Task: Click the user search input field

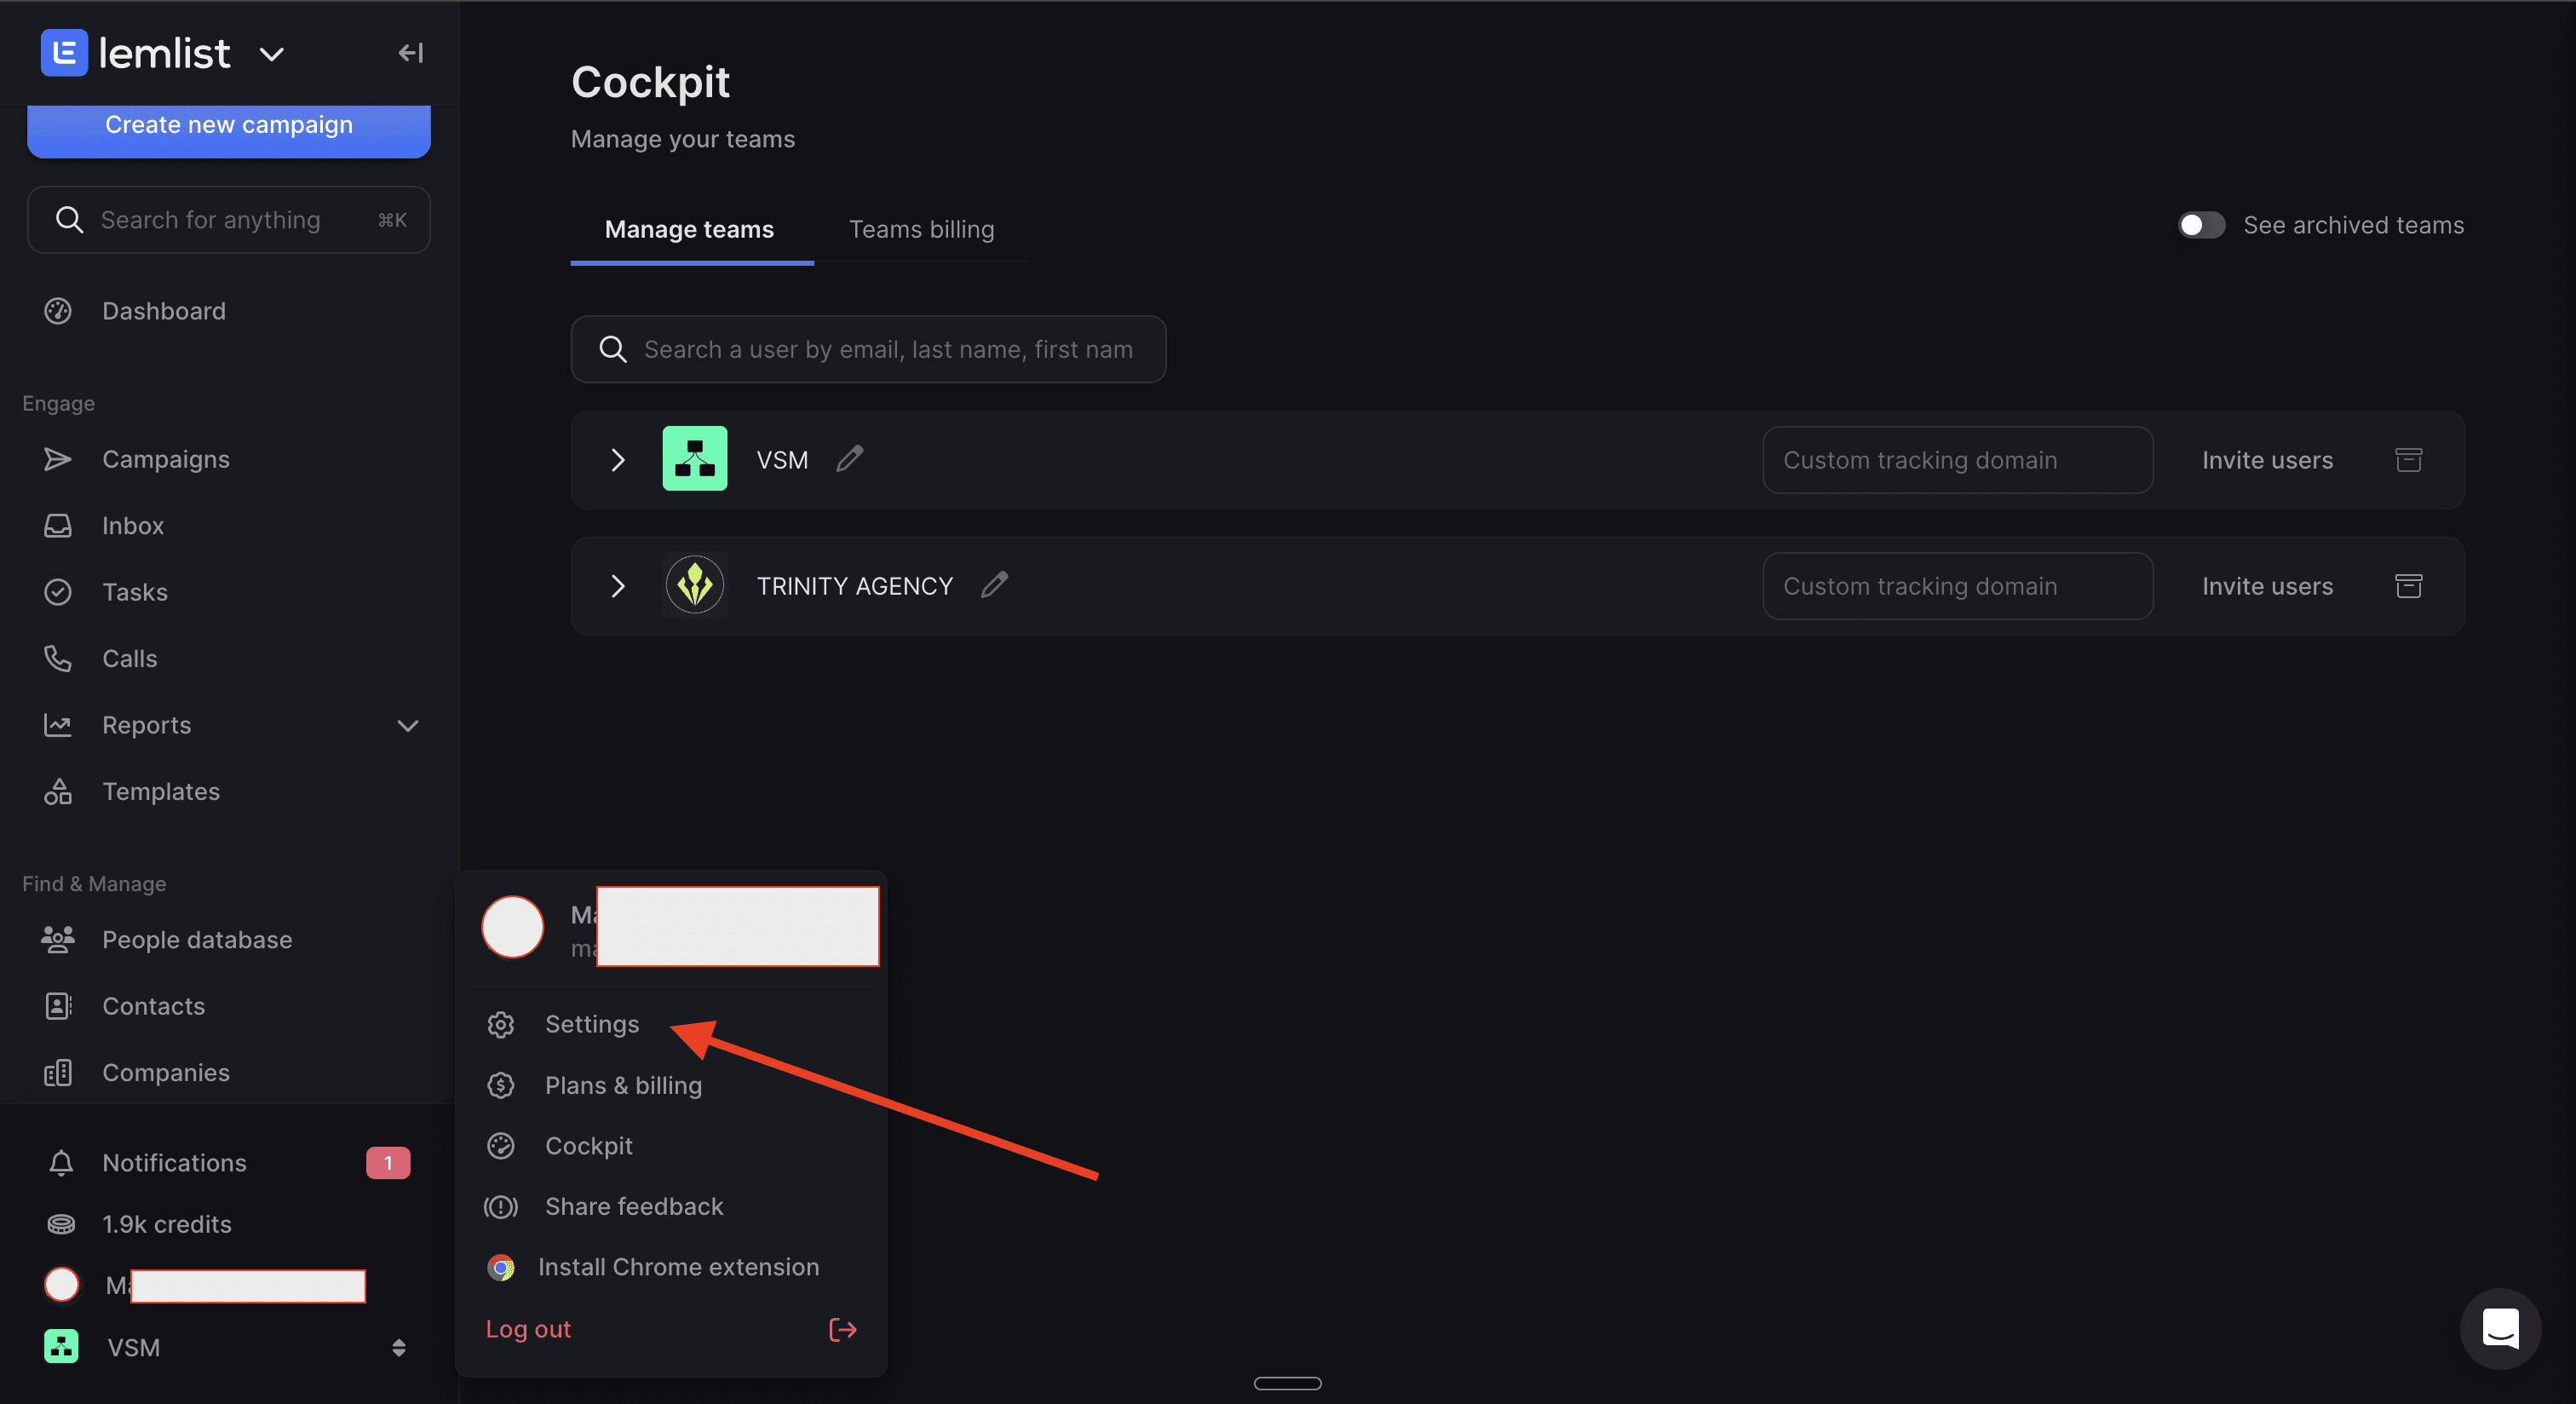Action: click(886, 349)
